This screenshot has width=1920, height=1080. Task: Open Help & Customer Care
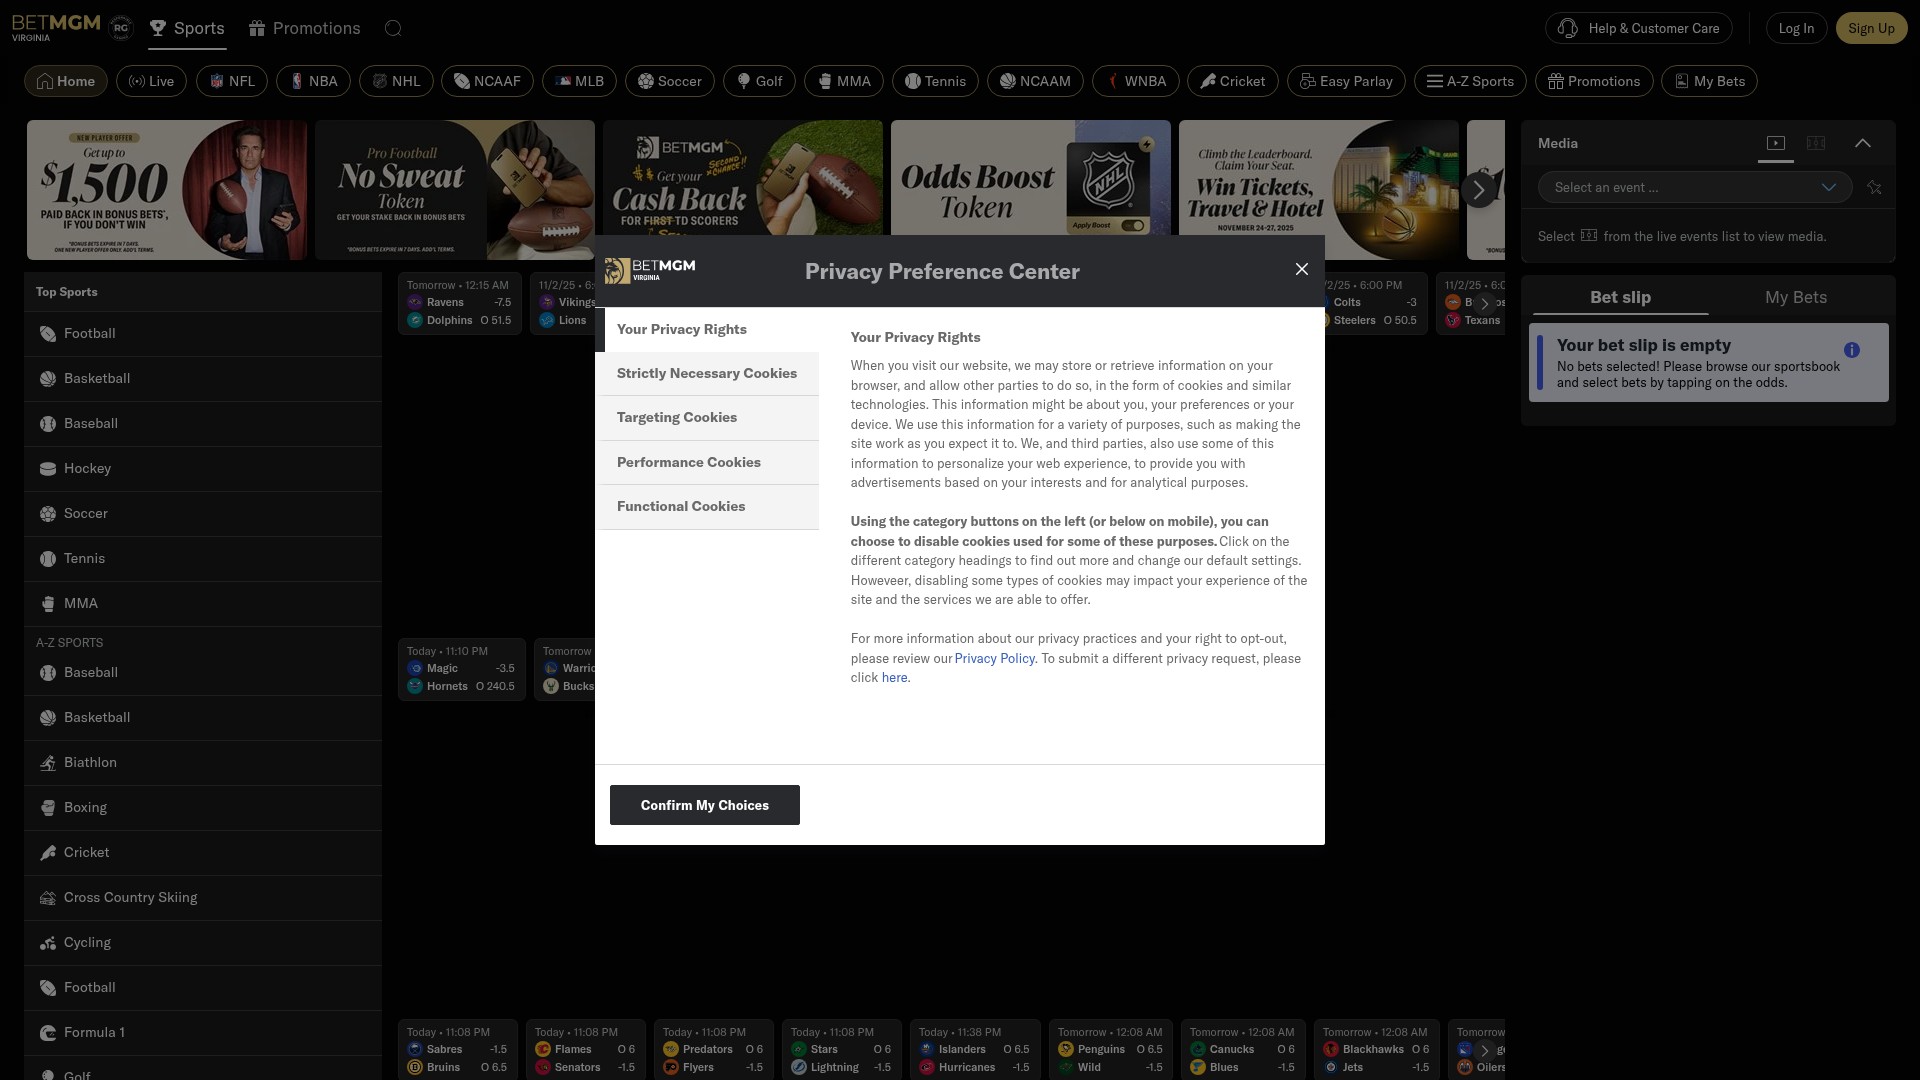[1638, 28]
